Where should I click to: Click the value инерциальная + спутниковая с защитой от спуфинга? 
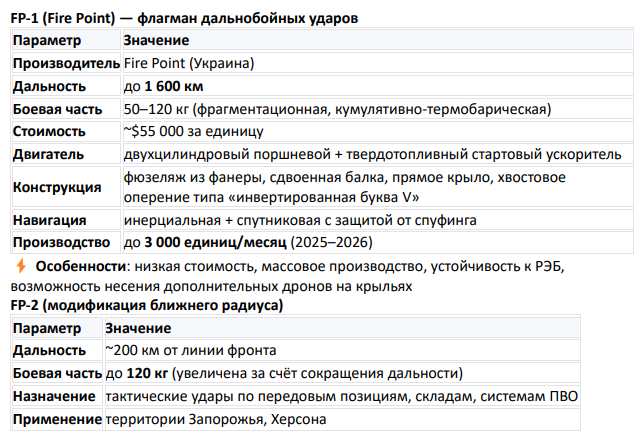pyautogui.click(x=300, y=220)
